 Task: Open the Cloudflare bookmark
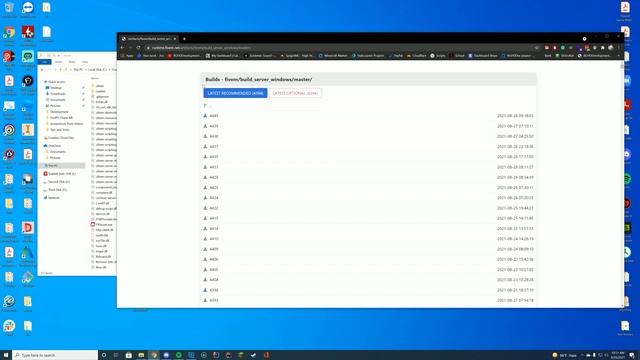tap(416, 56)
